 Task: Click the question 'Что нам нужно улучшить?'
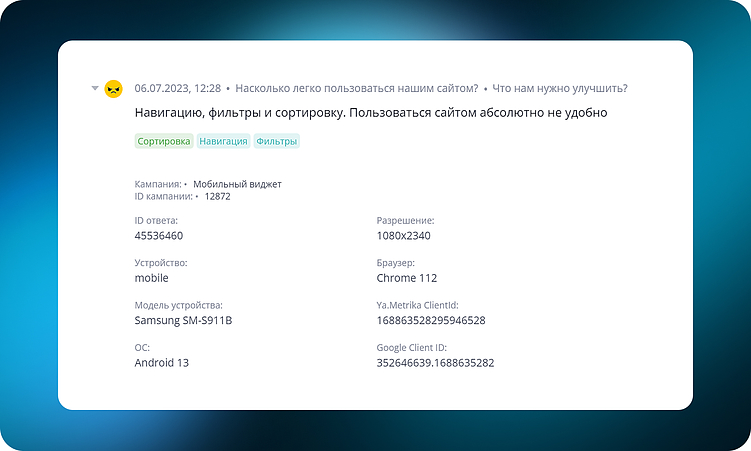(x=560, y=88)
